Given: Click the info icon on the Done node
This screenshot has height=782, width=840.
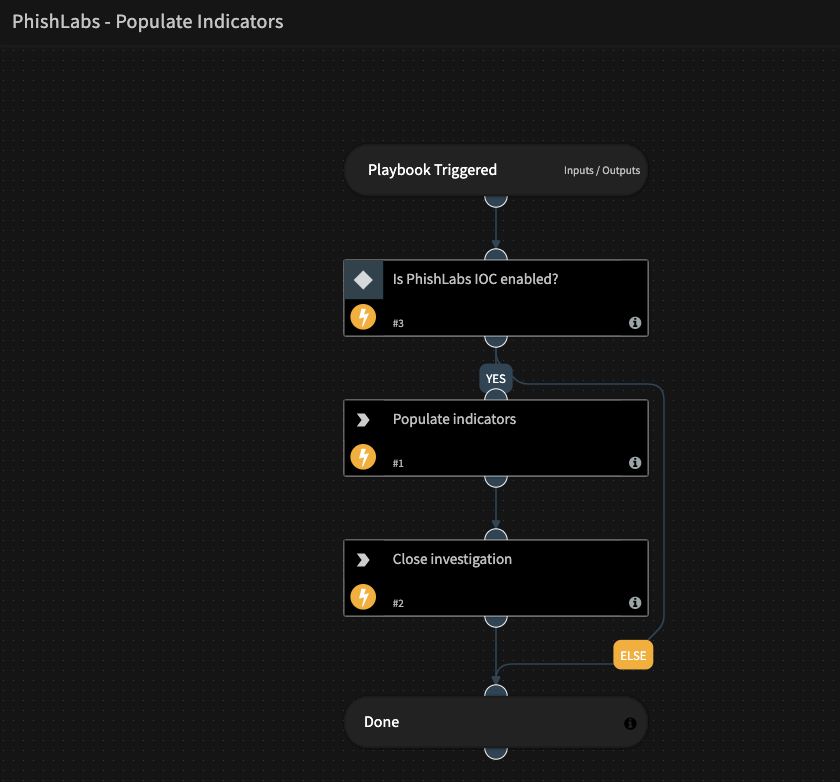Looking at the screenshot, I should [630, 723].
